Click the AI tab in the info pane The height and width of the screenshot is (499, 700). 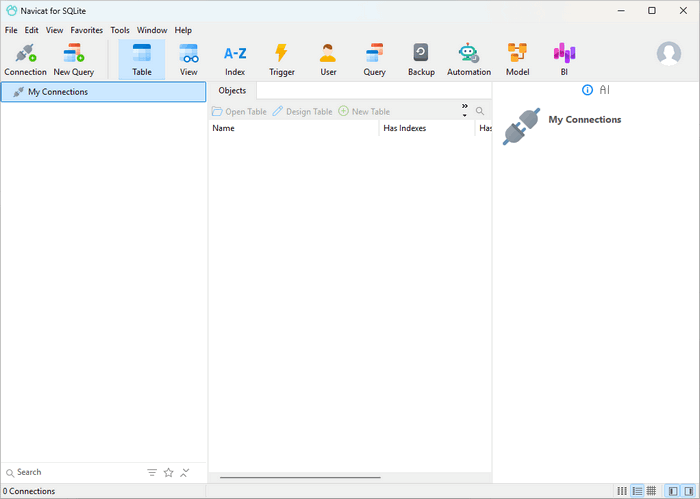pyautogui.click(x=604, y=90)
